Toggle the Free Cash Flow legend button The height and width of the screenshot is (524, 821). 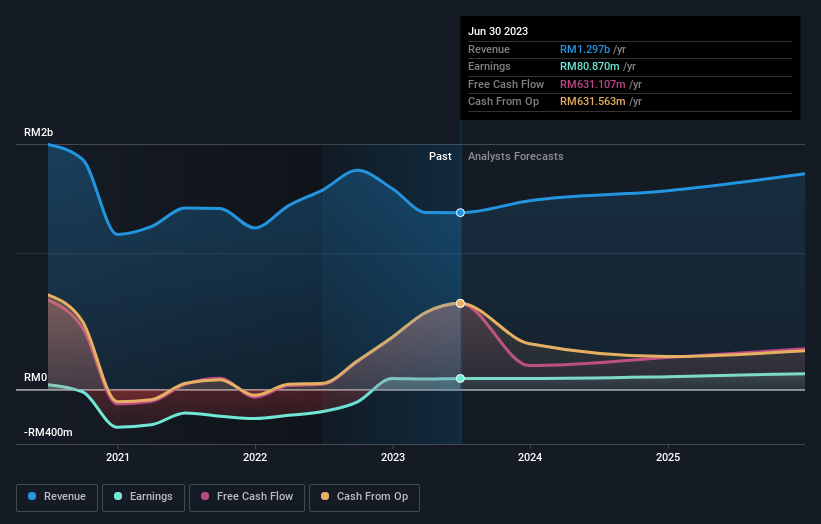[x=247, y=497]
